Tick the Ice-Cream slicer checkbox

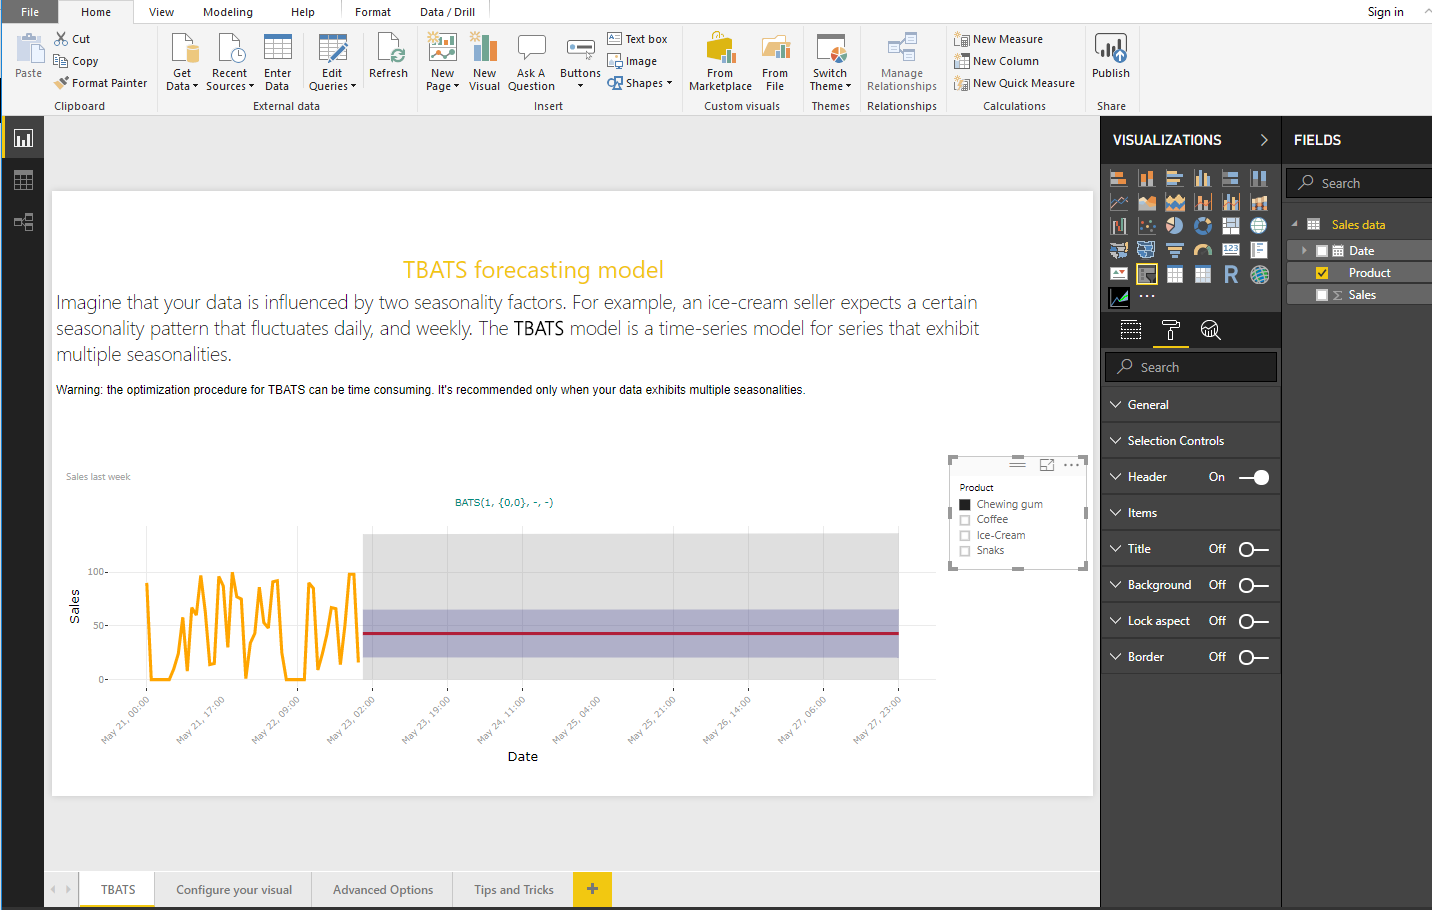(x=965, y=536)
